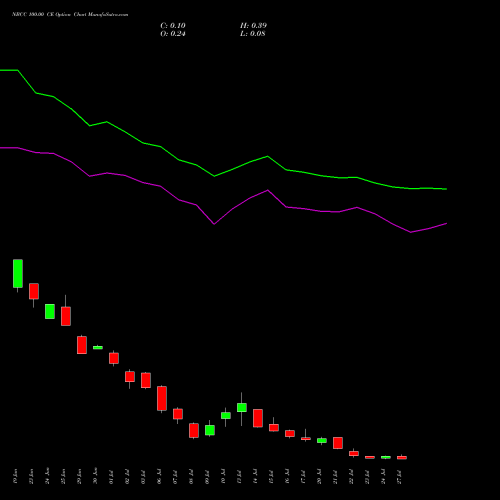
Task: Select the red candlestick for 03 Jul
Action: click(146, 380)
